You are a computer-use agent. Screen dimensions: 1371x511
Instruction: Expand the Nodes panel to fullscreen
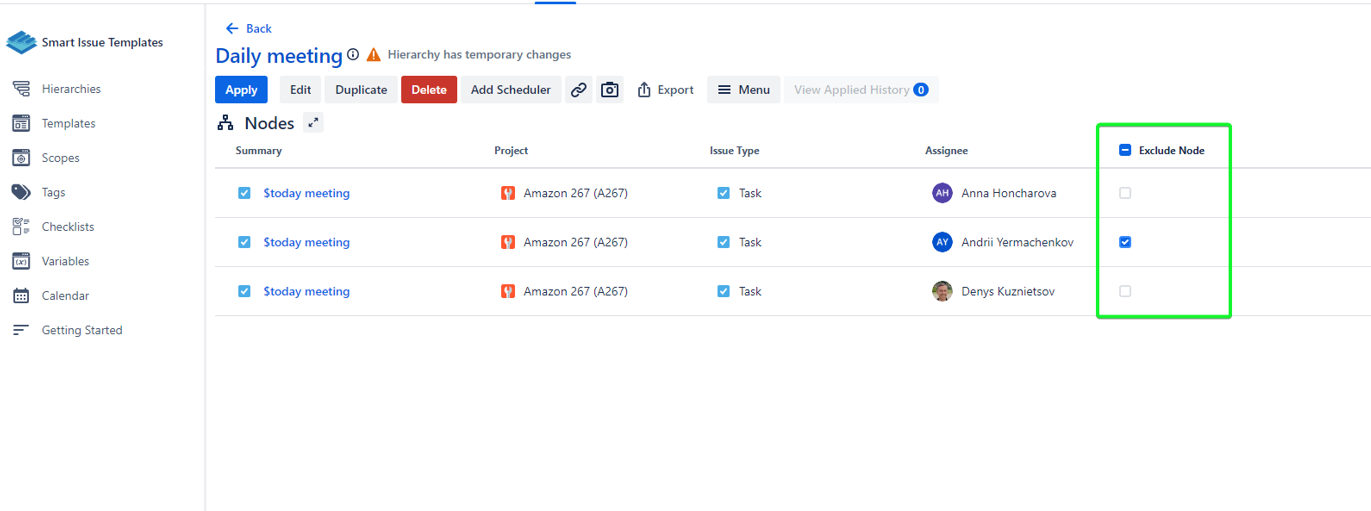tap(314, 123)
